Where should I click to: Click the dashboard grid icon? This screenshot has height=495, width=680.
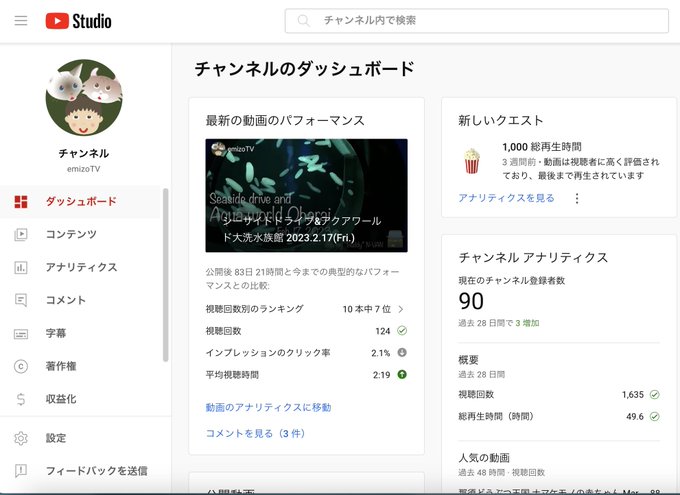21,202
